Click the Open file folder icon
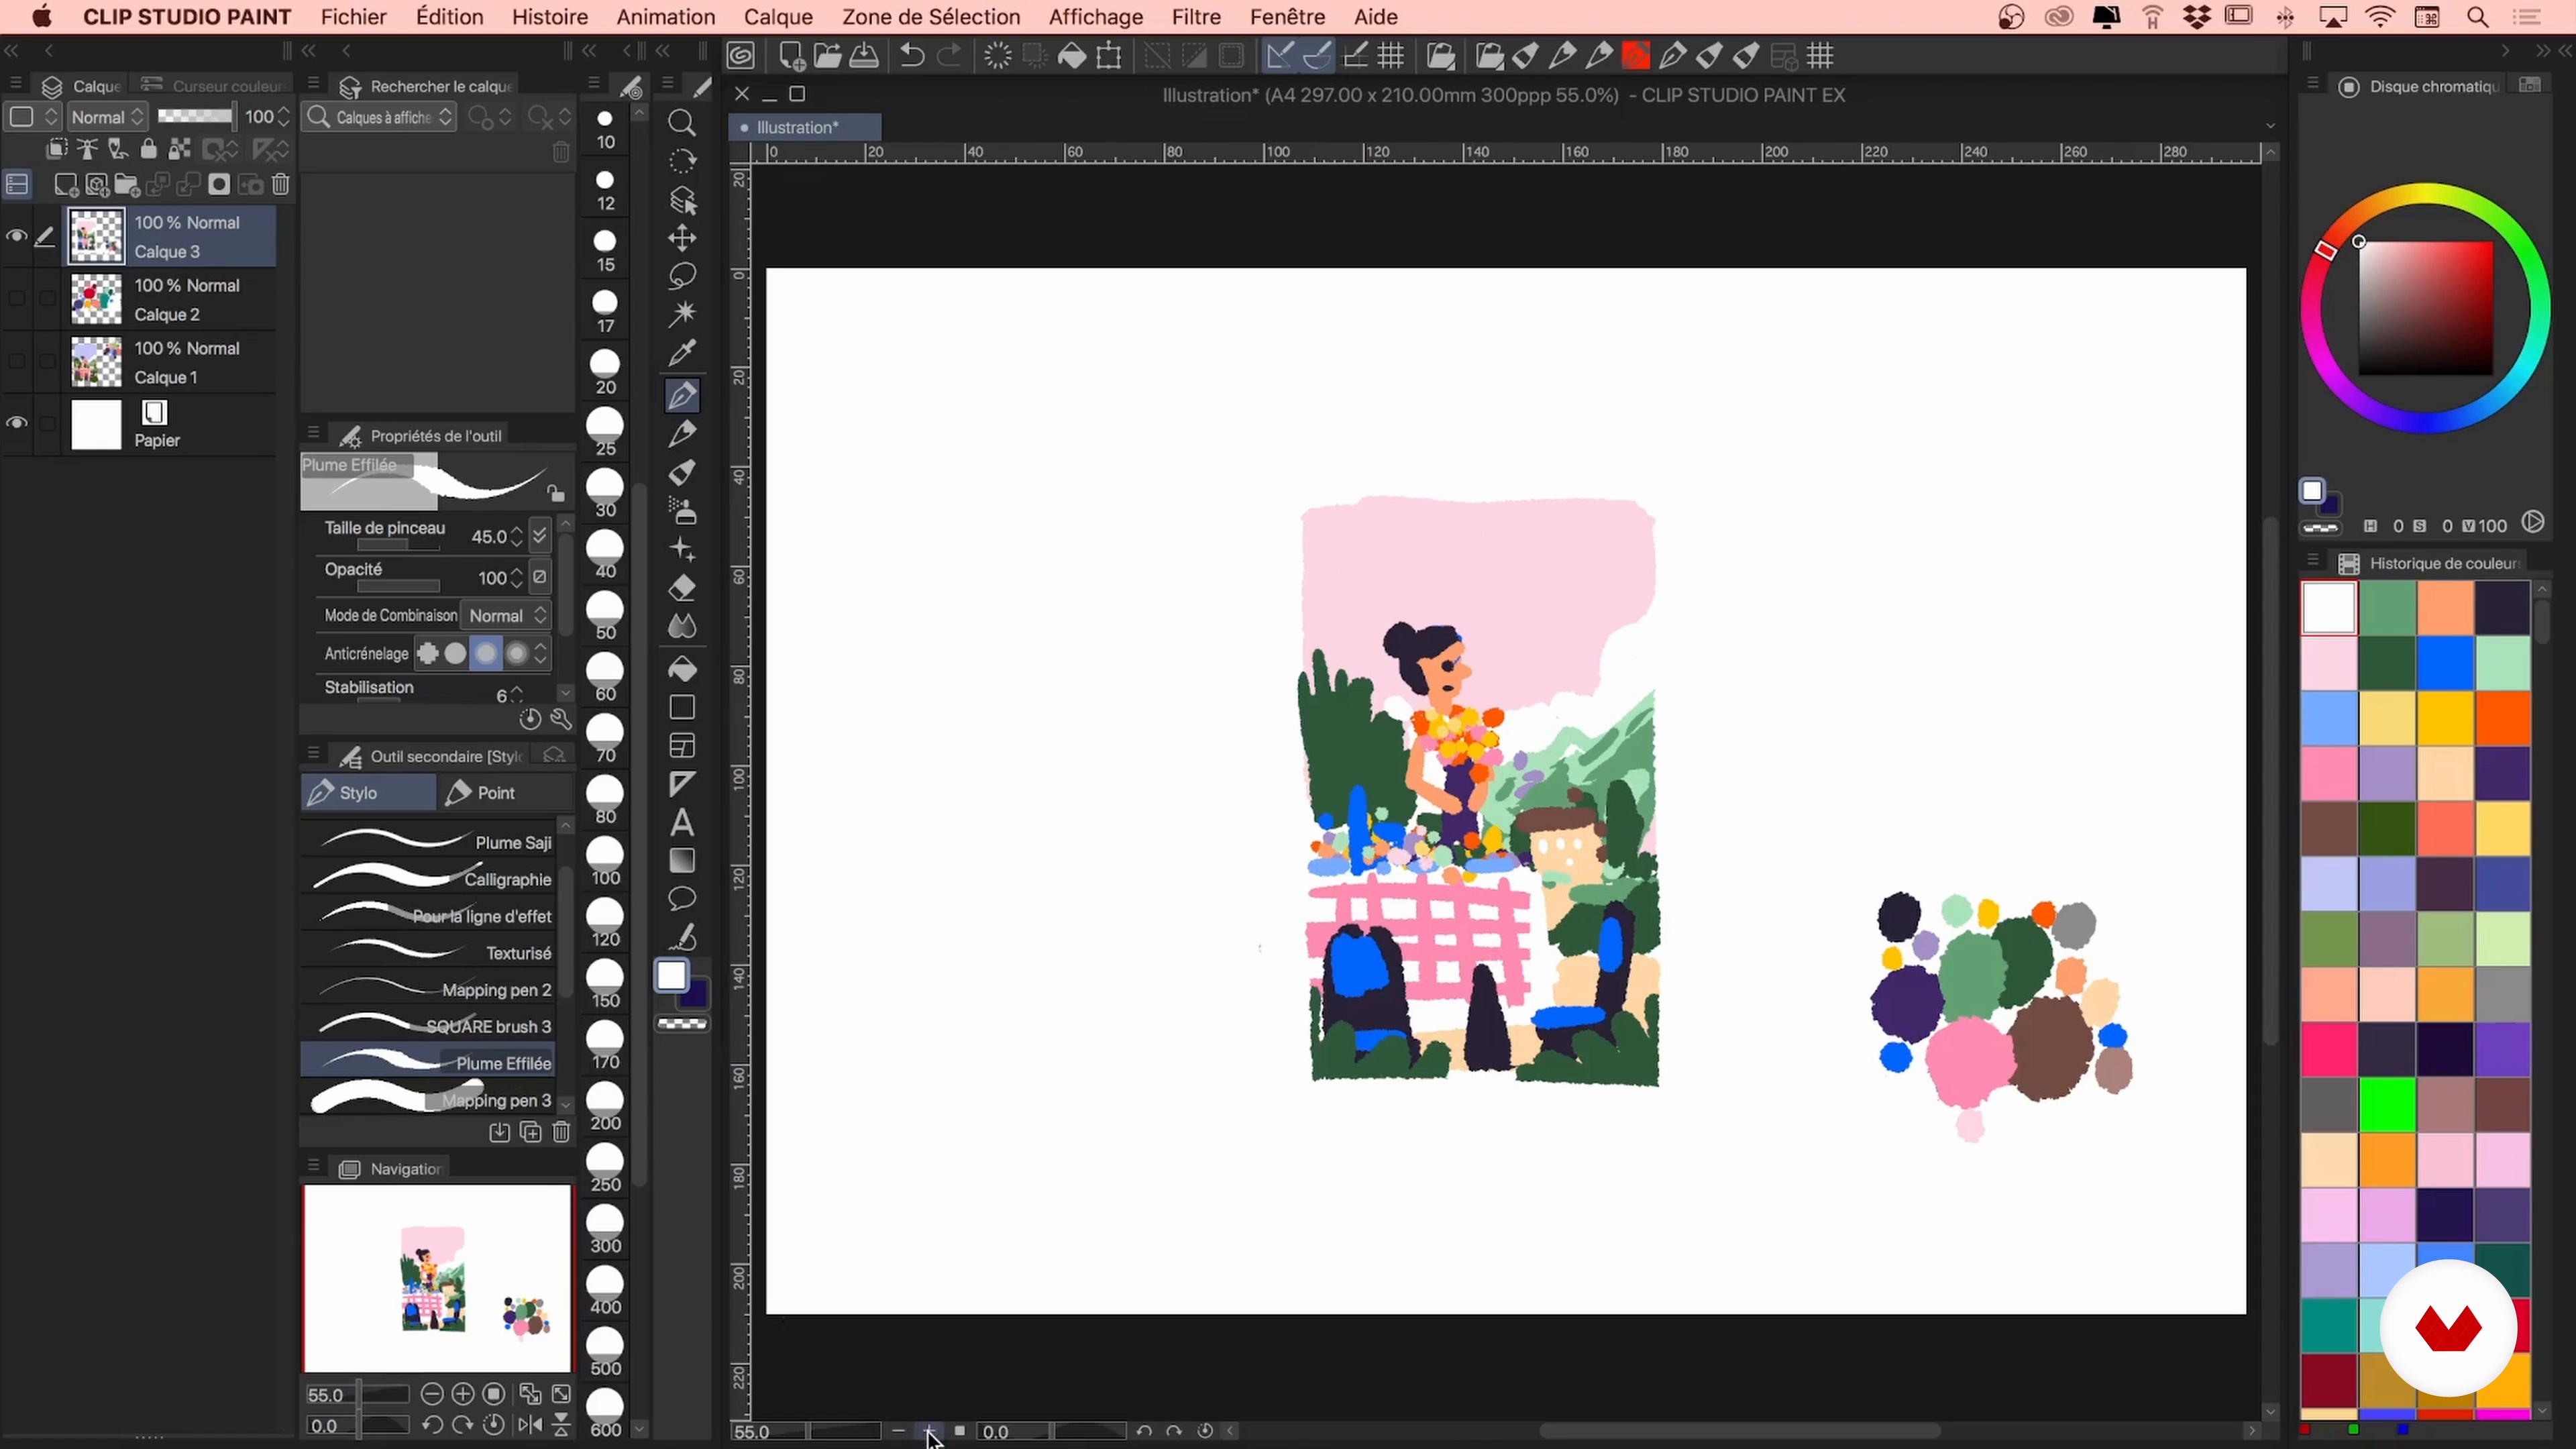 click(827, 56)
